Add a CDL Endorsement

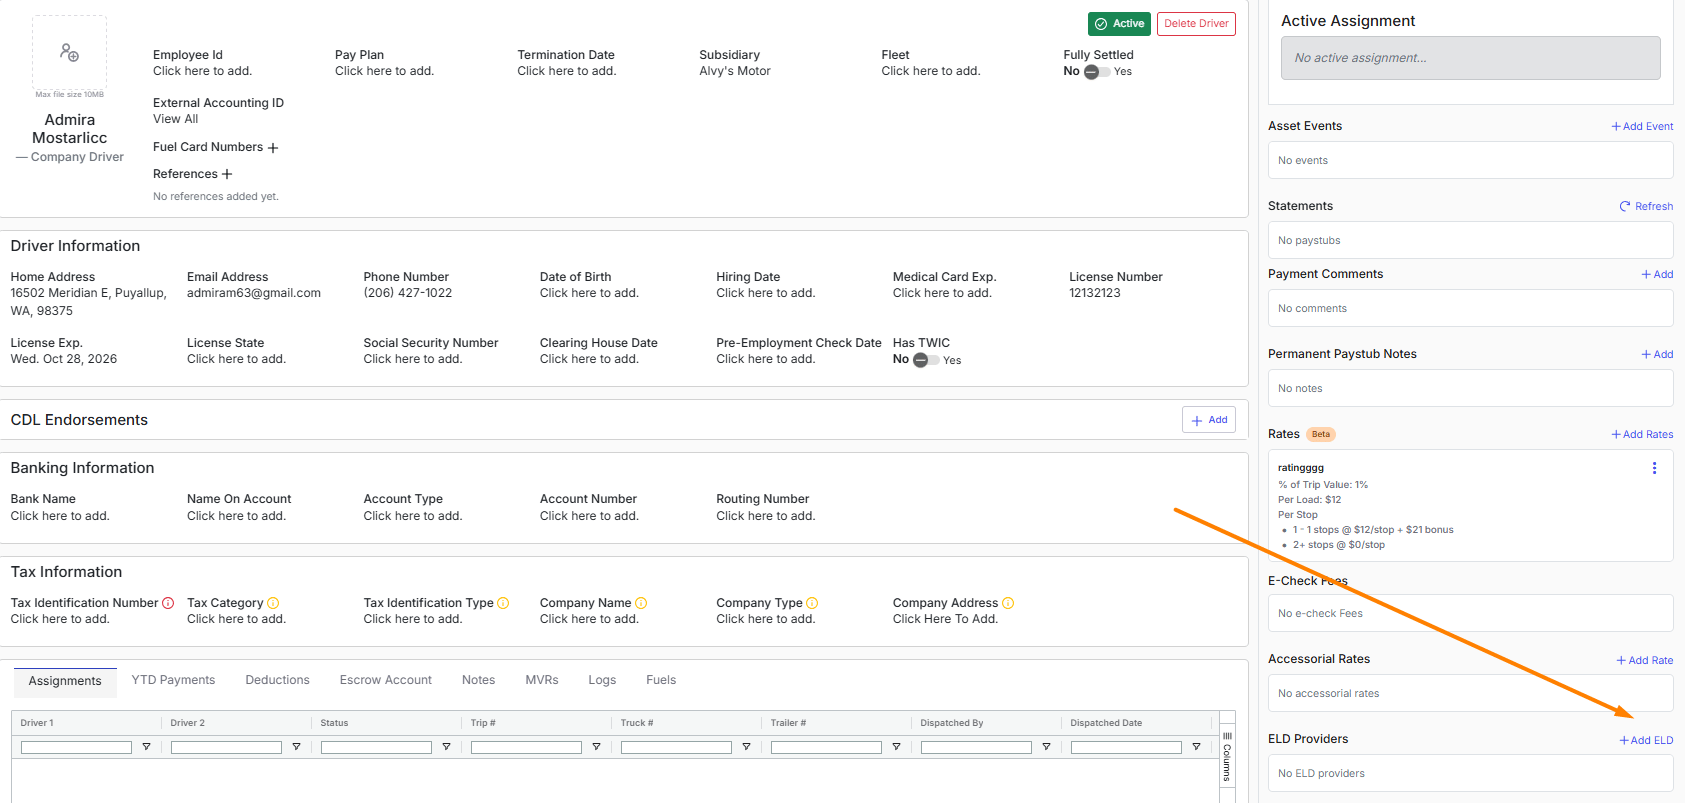(x=1209, y=420)
